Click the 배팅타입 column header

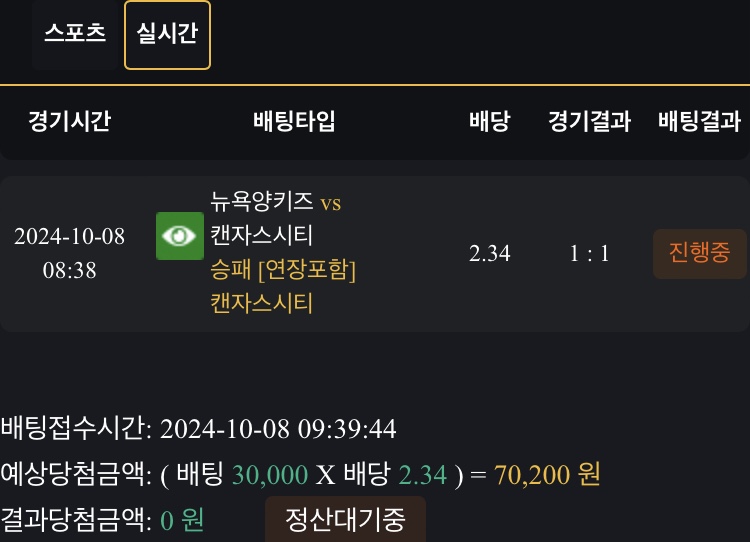[x=294, y=122]
